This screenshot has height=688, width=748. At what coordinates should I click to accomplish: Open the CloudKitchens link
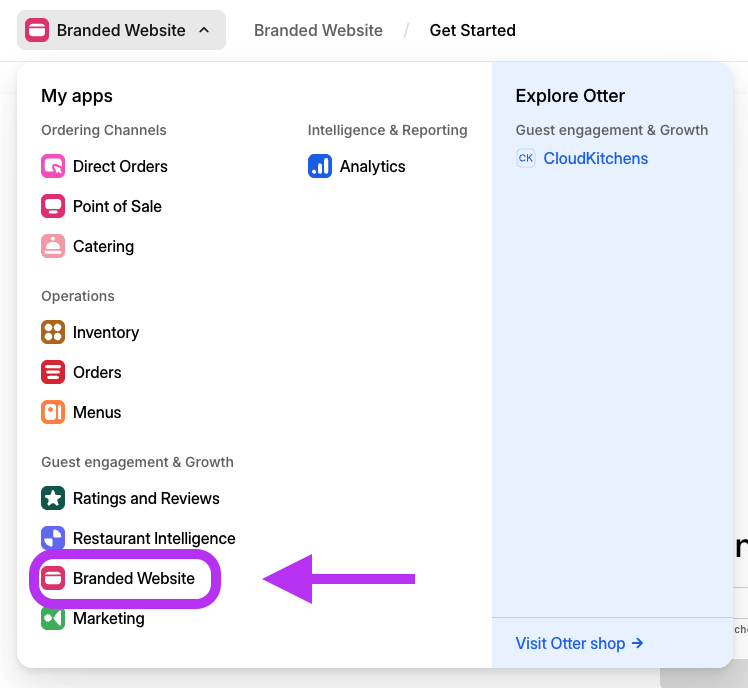point(595,158)
